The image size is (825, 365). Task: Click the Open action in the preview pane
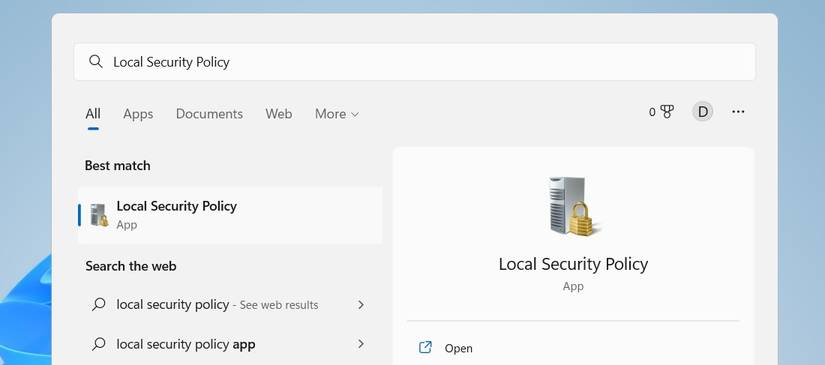pos(573,348)
